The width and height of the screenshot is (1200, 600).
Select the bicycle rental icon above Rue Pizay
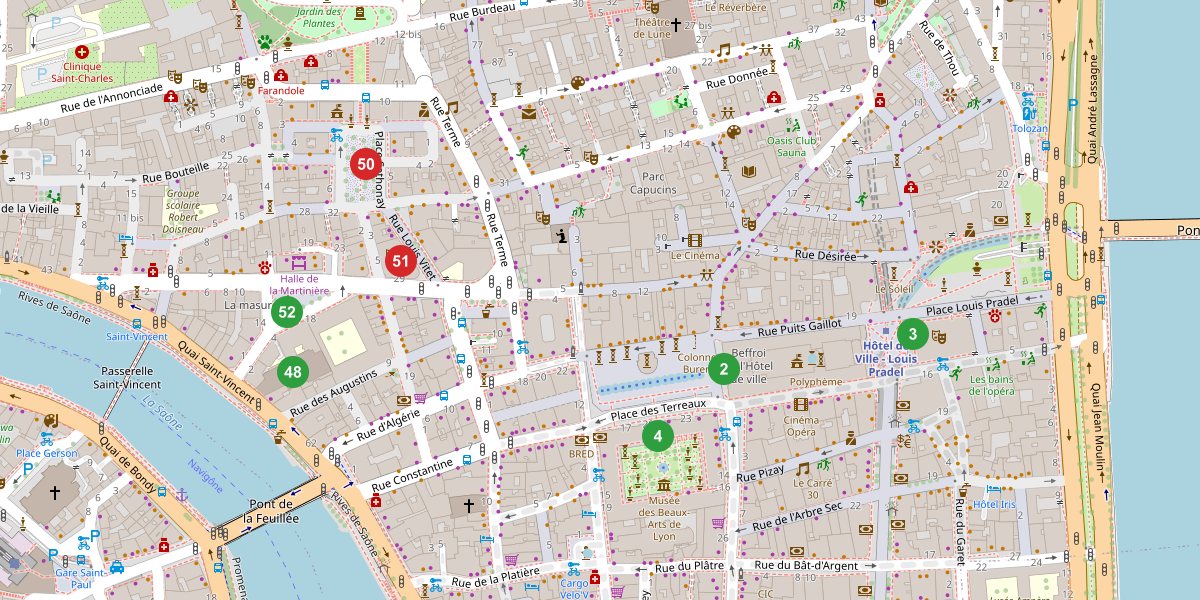coord(724,434)
